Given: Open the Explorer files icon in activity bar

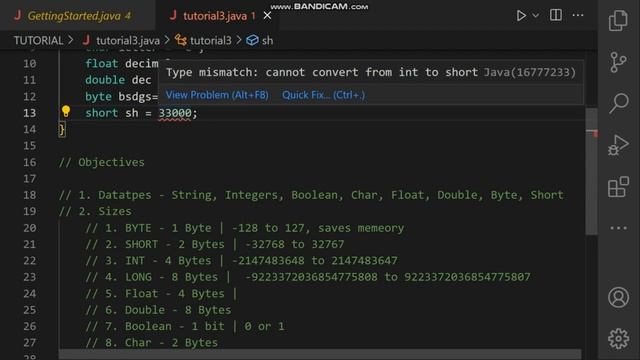Looking at the screenshot, I should click(x=618, y=20).
